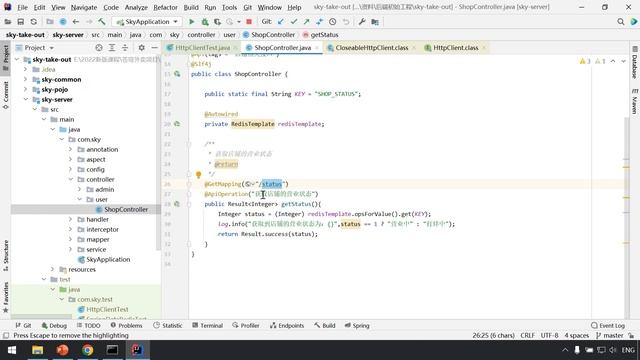Switch to HttpClientTest.java tab
640x360 pixels.
tap(202, 48)
